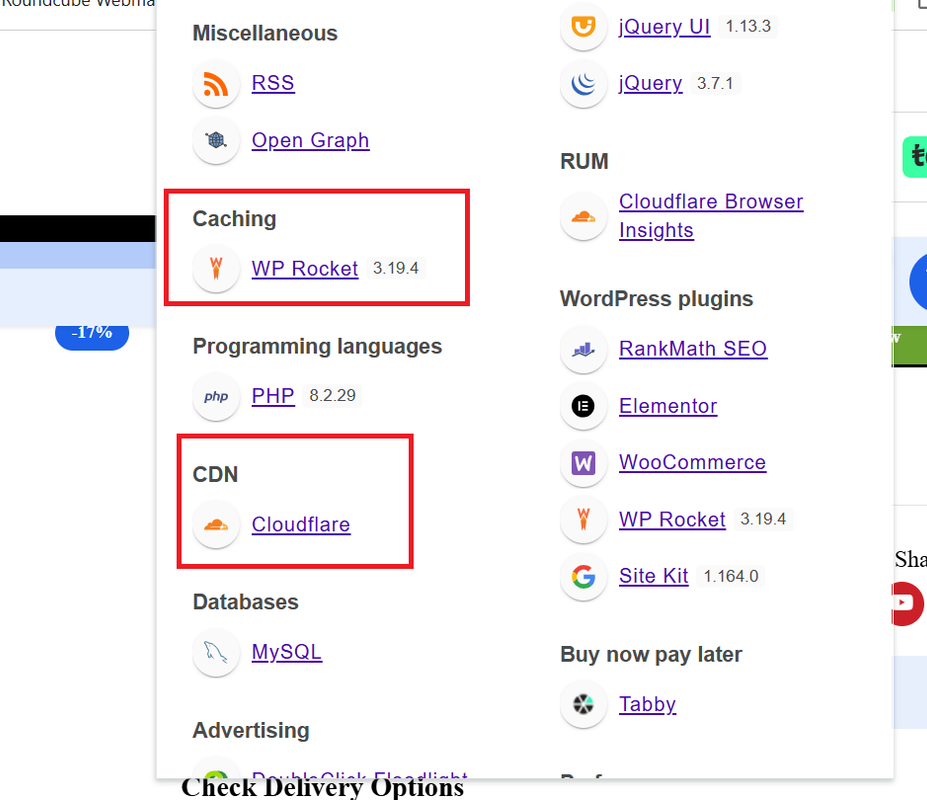Click the RankMath SEO icon
Image resolution: width=927 pixels, height=800 pixels.
point(584,349)
